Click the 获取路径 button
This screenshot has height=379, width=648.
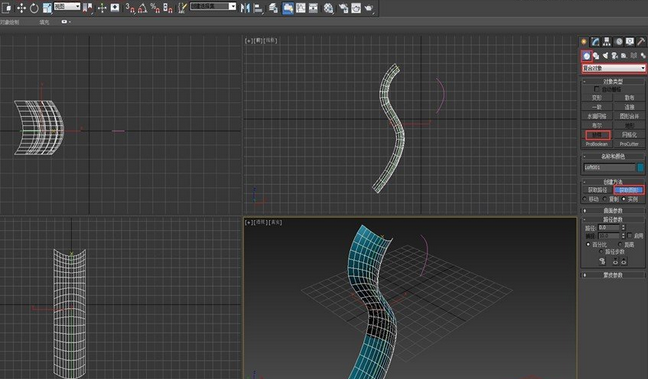click(597, 190)
